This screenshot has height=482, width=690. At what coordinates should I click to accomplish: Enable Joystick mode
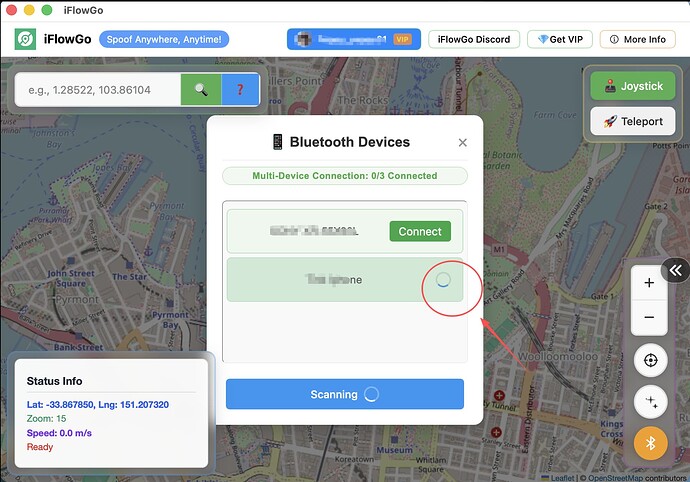(x=633, y=86)
